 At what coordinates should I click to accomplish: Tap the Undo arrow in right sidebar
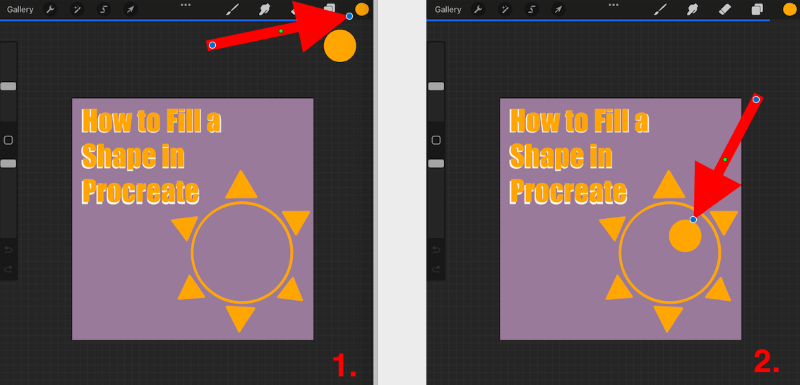pyautogui.click(x=436, y=250)
